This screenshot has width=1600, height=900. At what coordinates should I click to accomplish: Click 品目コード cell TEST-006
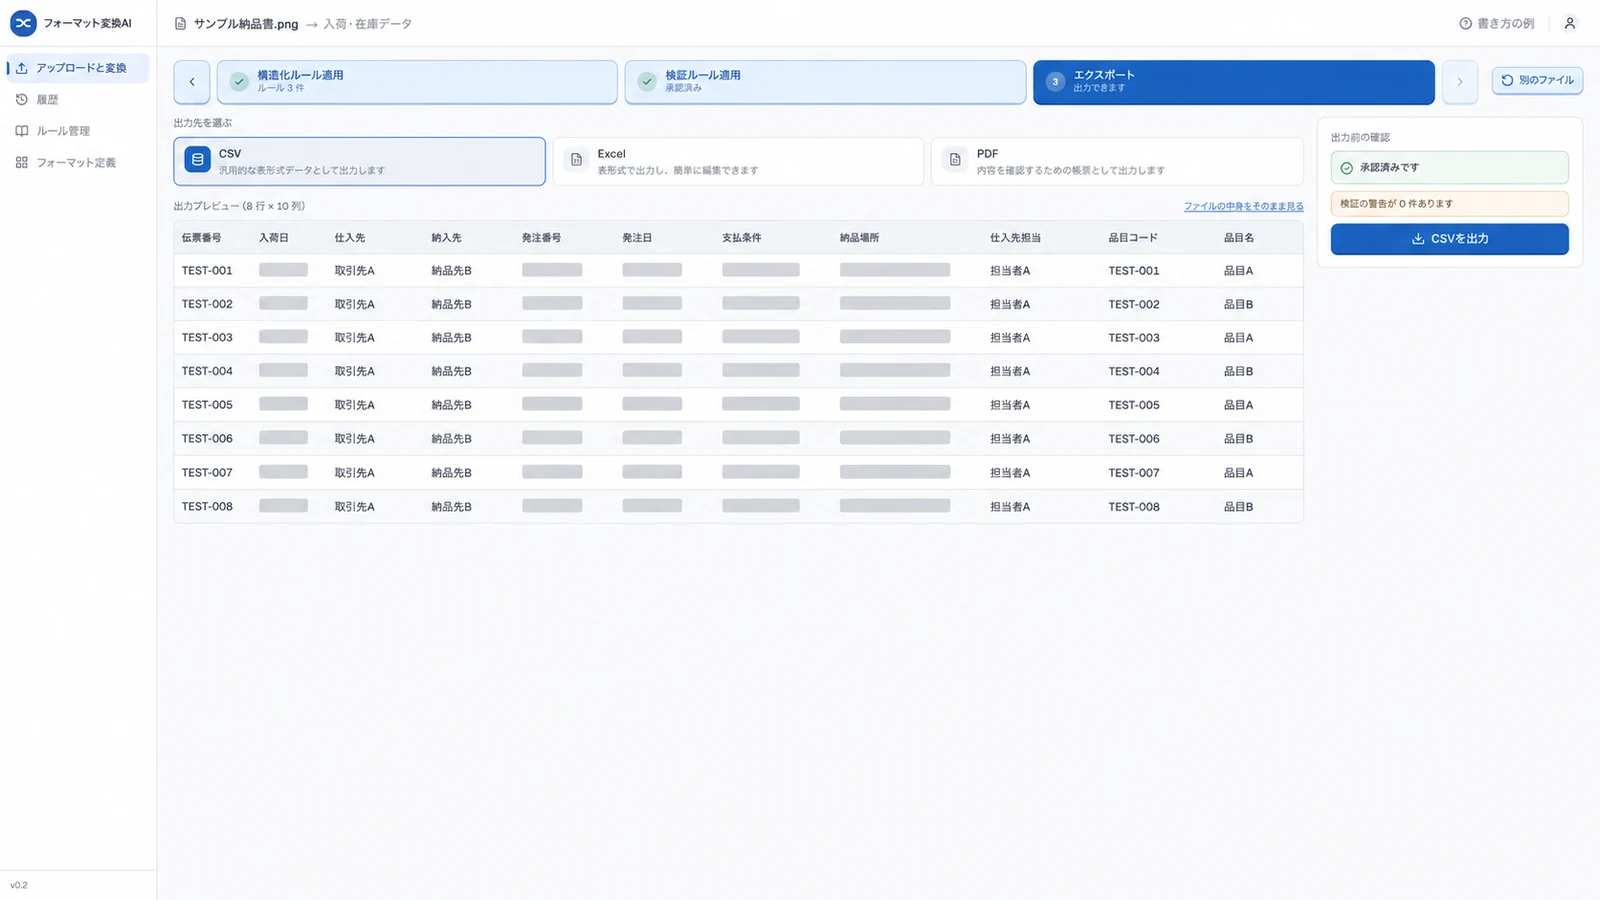(x=1134, y=439)
